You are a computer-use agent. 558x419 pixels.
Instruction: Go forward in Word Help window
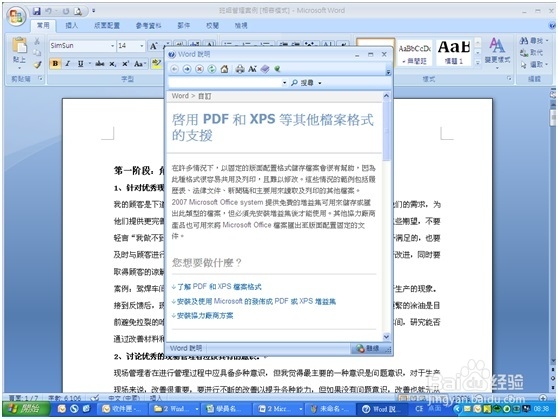tap(187, 69)
